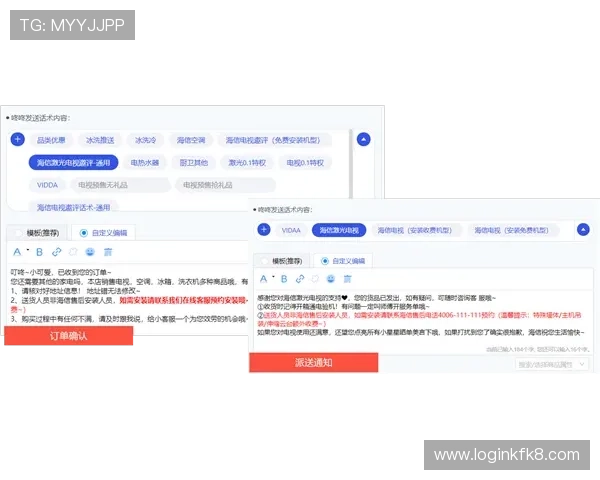Select 自定义编辑 radio in 派送通知 panel
Screen dimensions: 600x480
click(x=324, y=261)
